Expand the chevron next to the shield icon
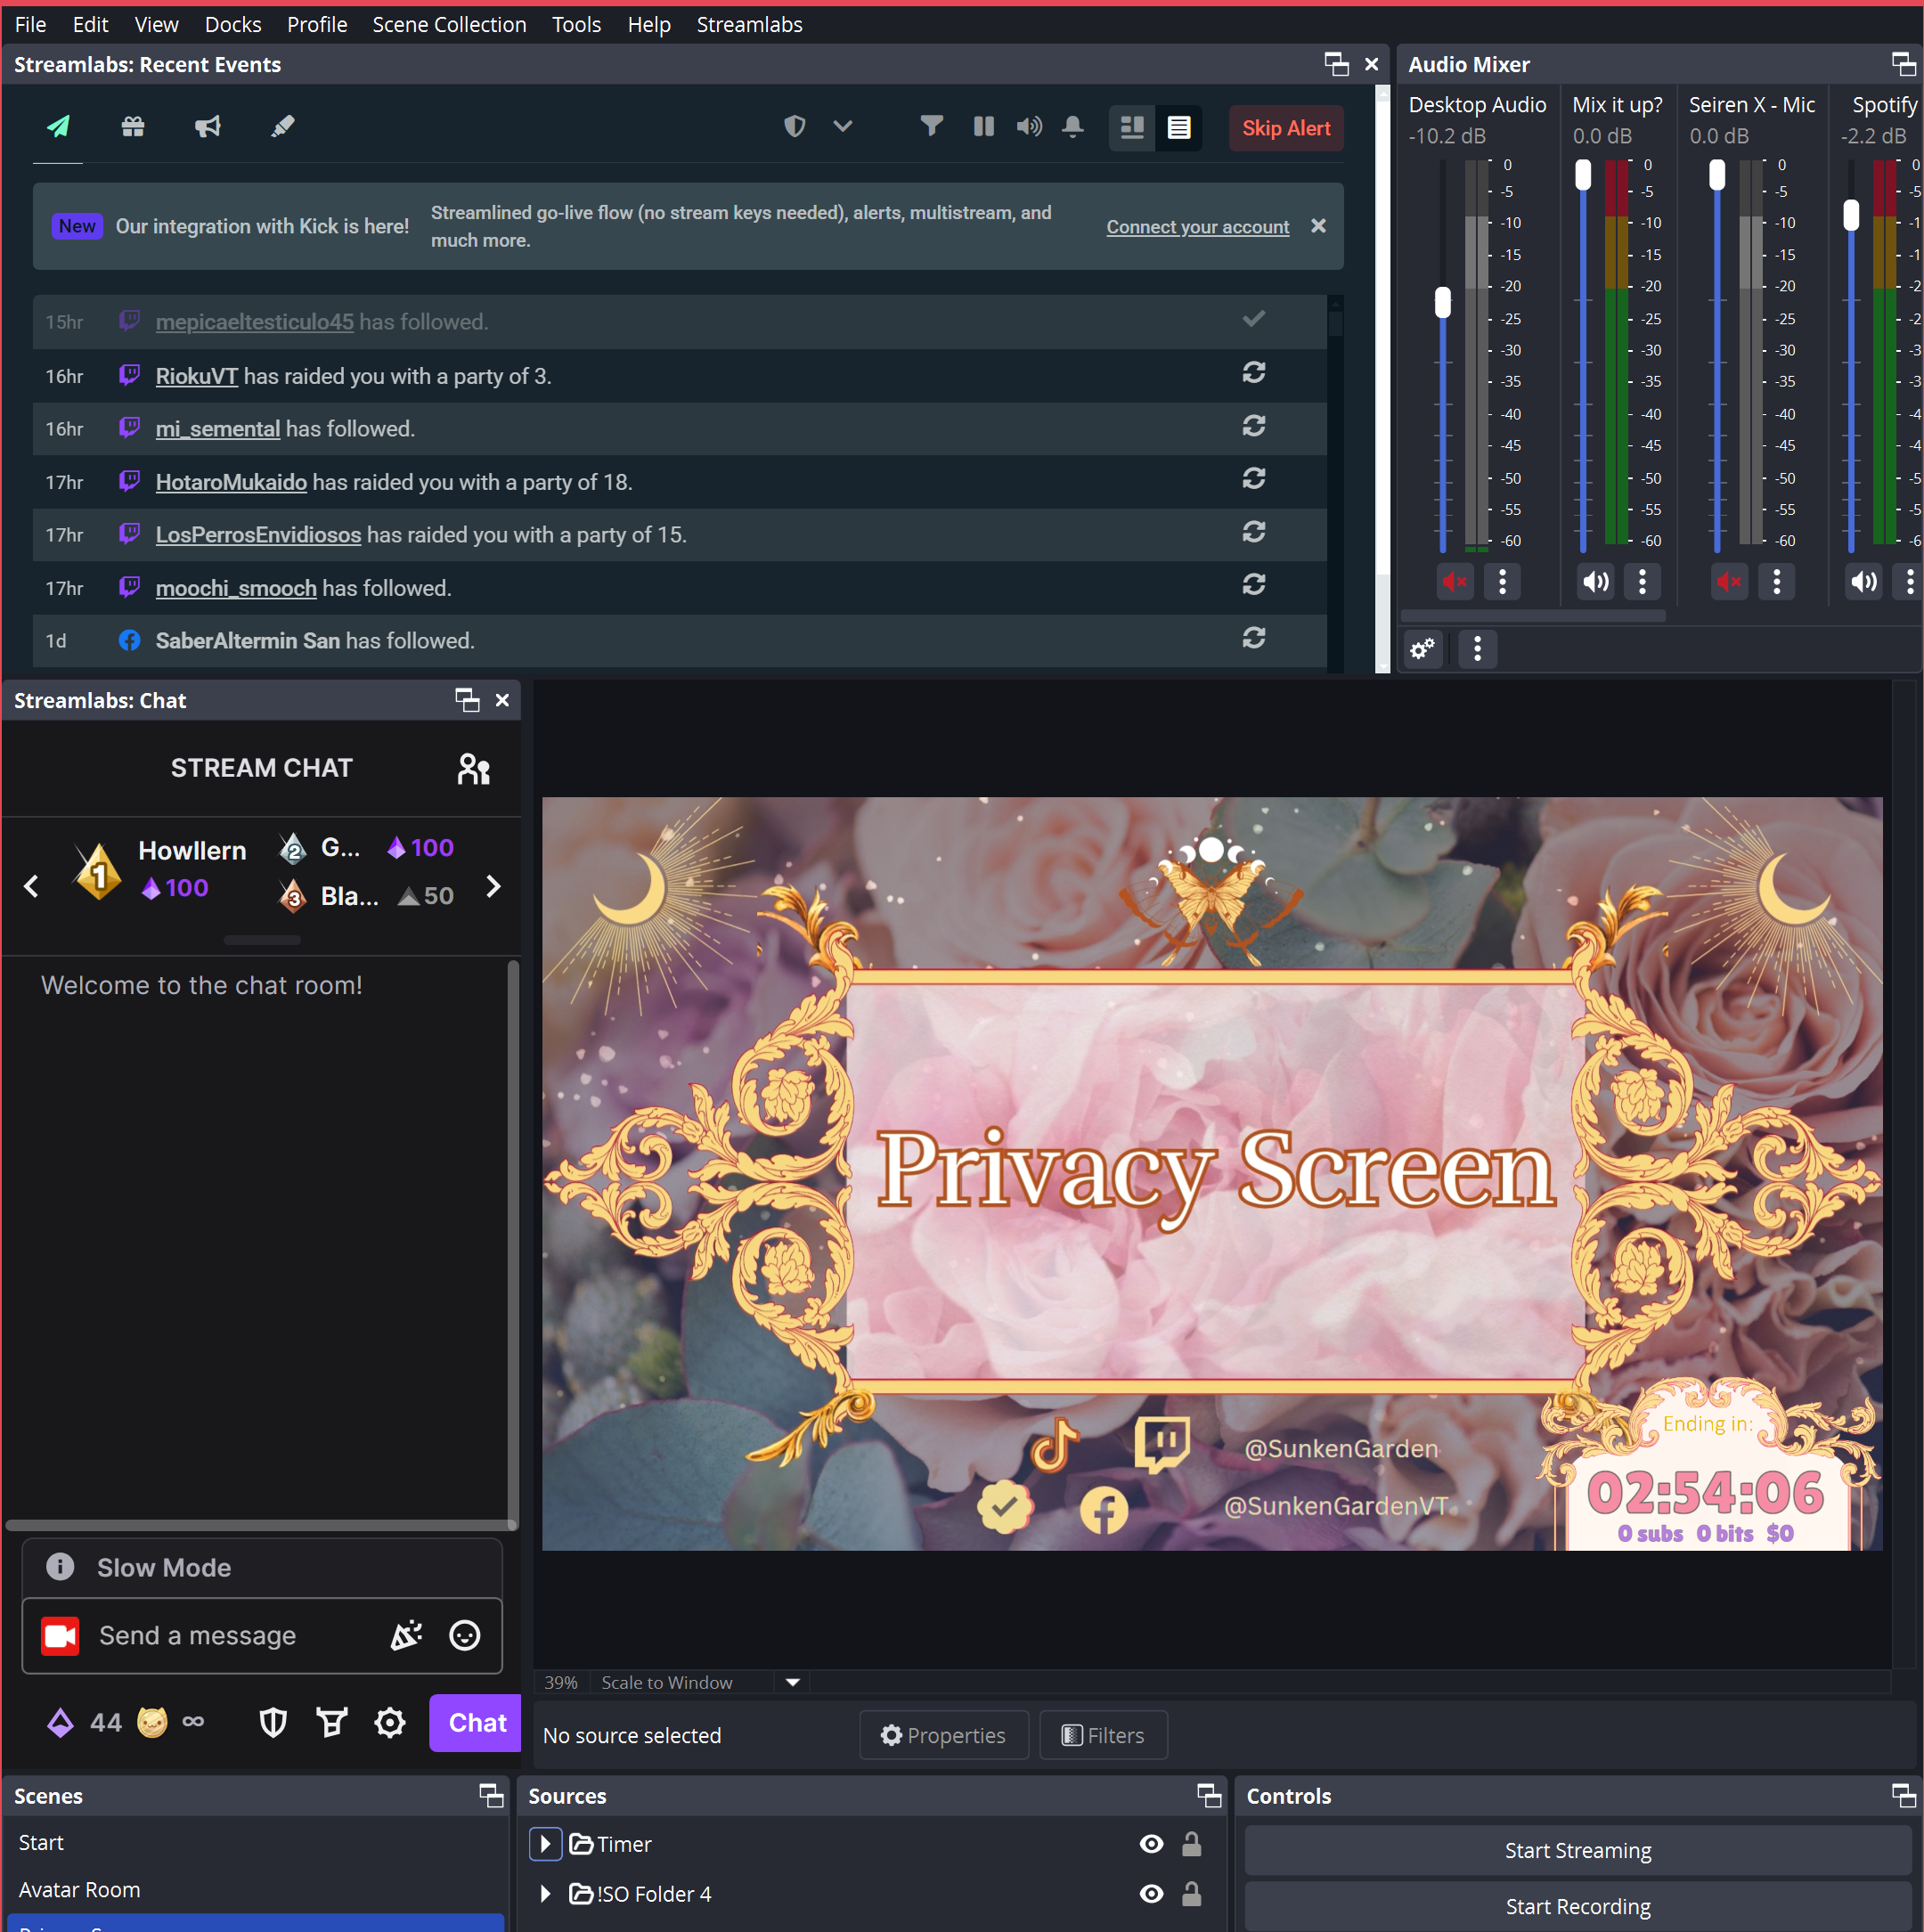The height and width of the screenshot is (1932, 1924). point(842,126)
